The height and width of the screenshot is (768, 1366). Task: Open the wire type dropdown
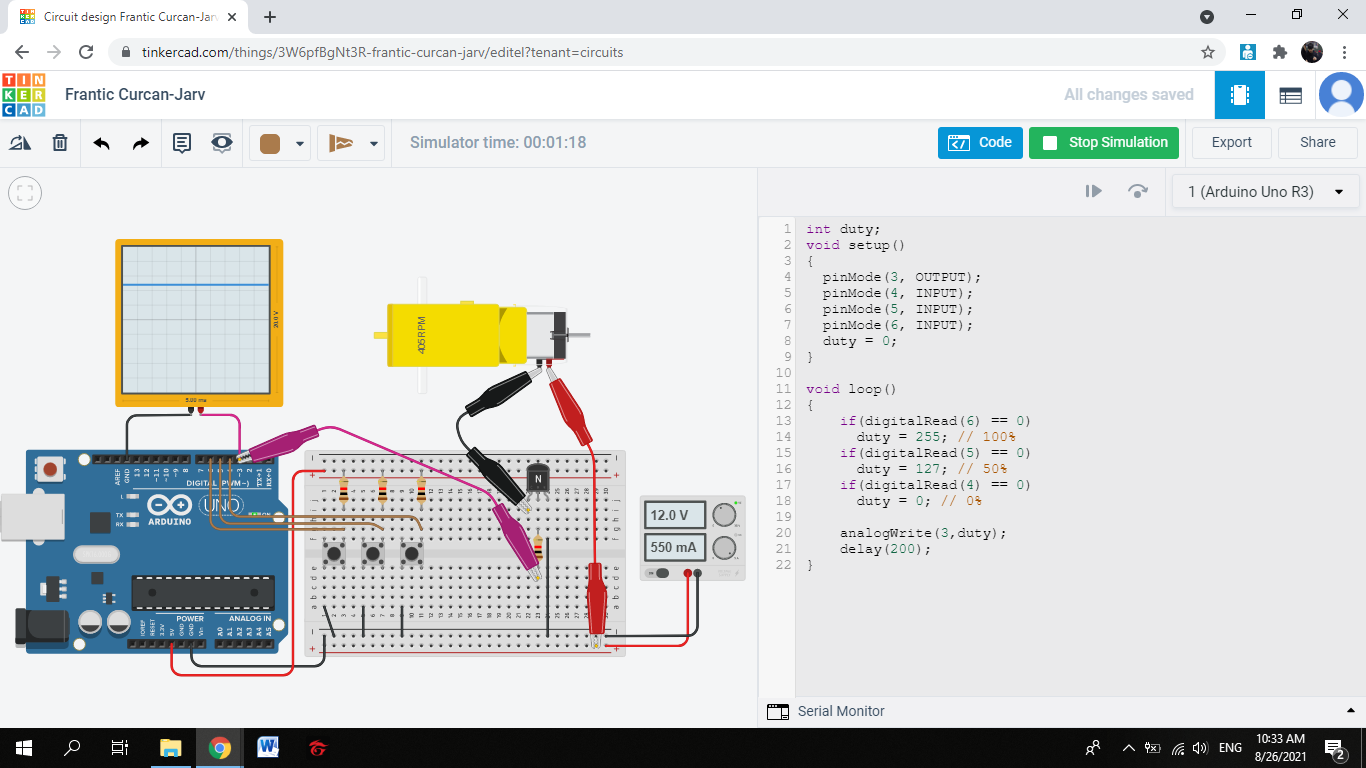(x=350, y=144)
